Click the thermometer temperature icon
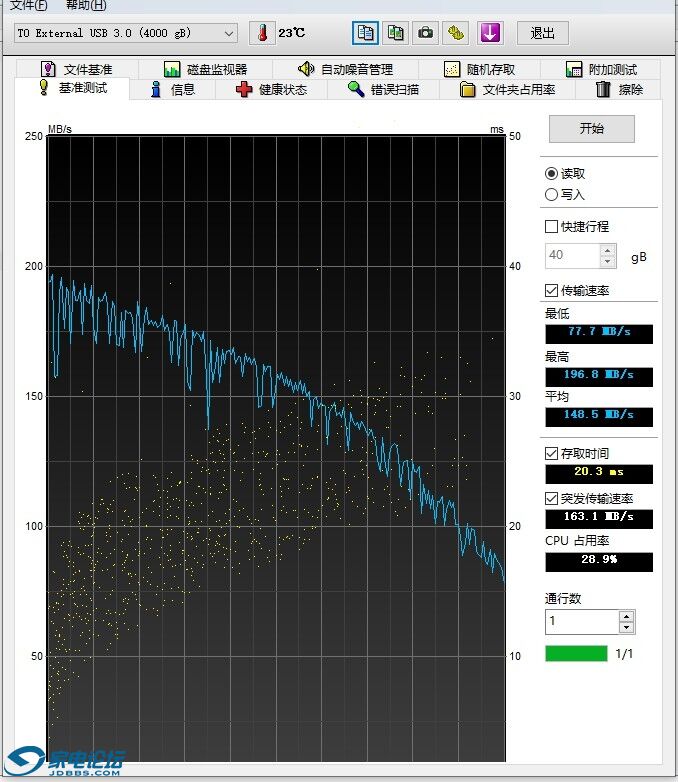Viewport: 678px width, 782px height. coord(262,33)
